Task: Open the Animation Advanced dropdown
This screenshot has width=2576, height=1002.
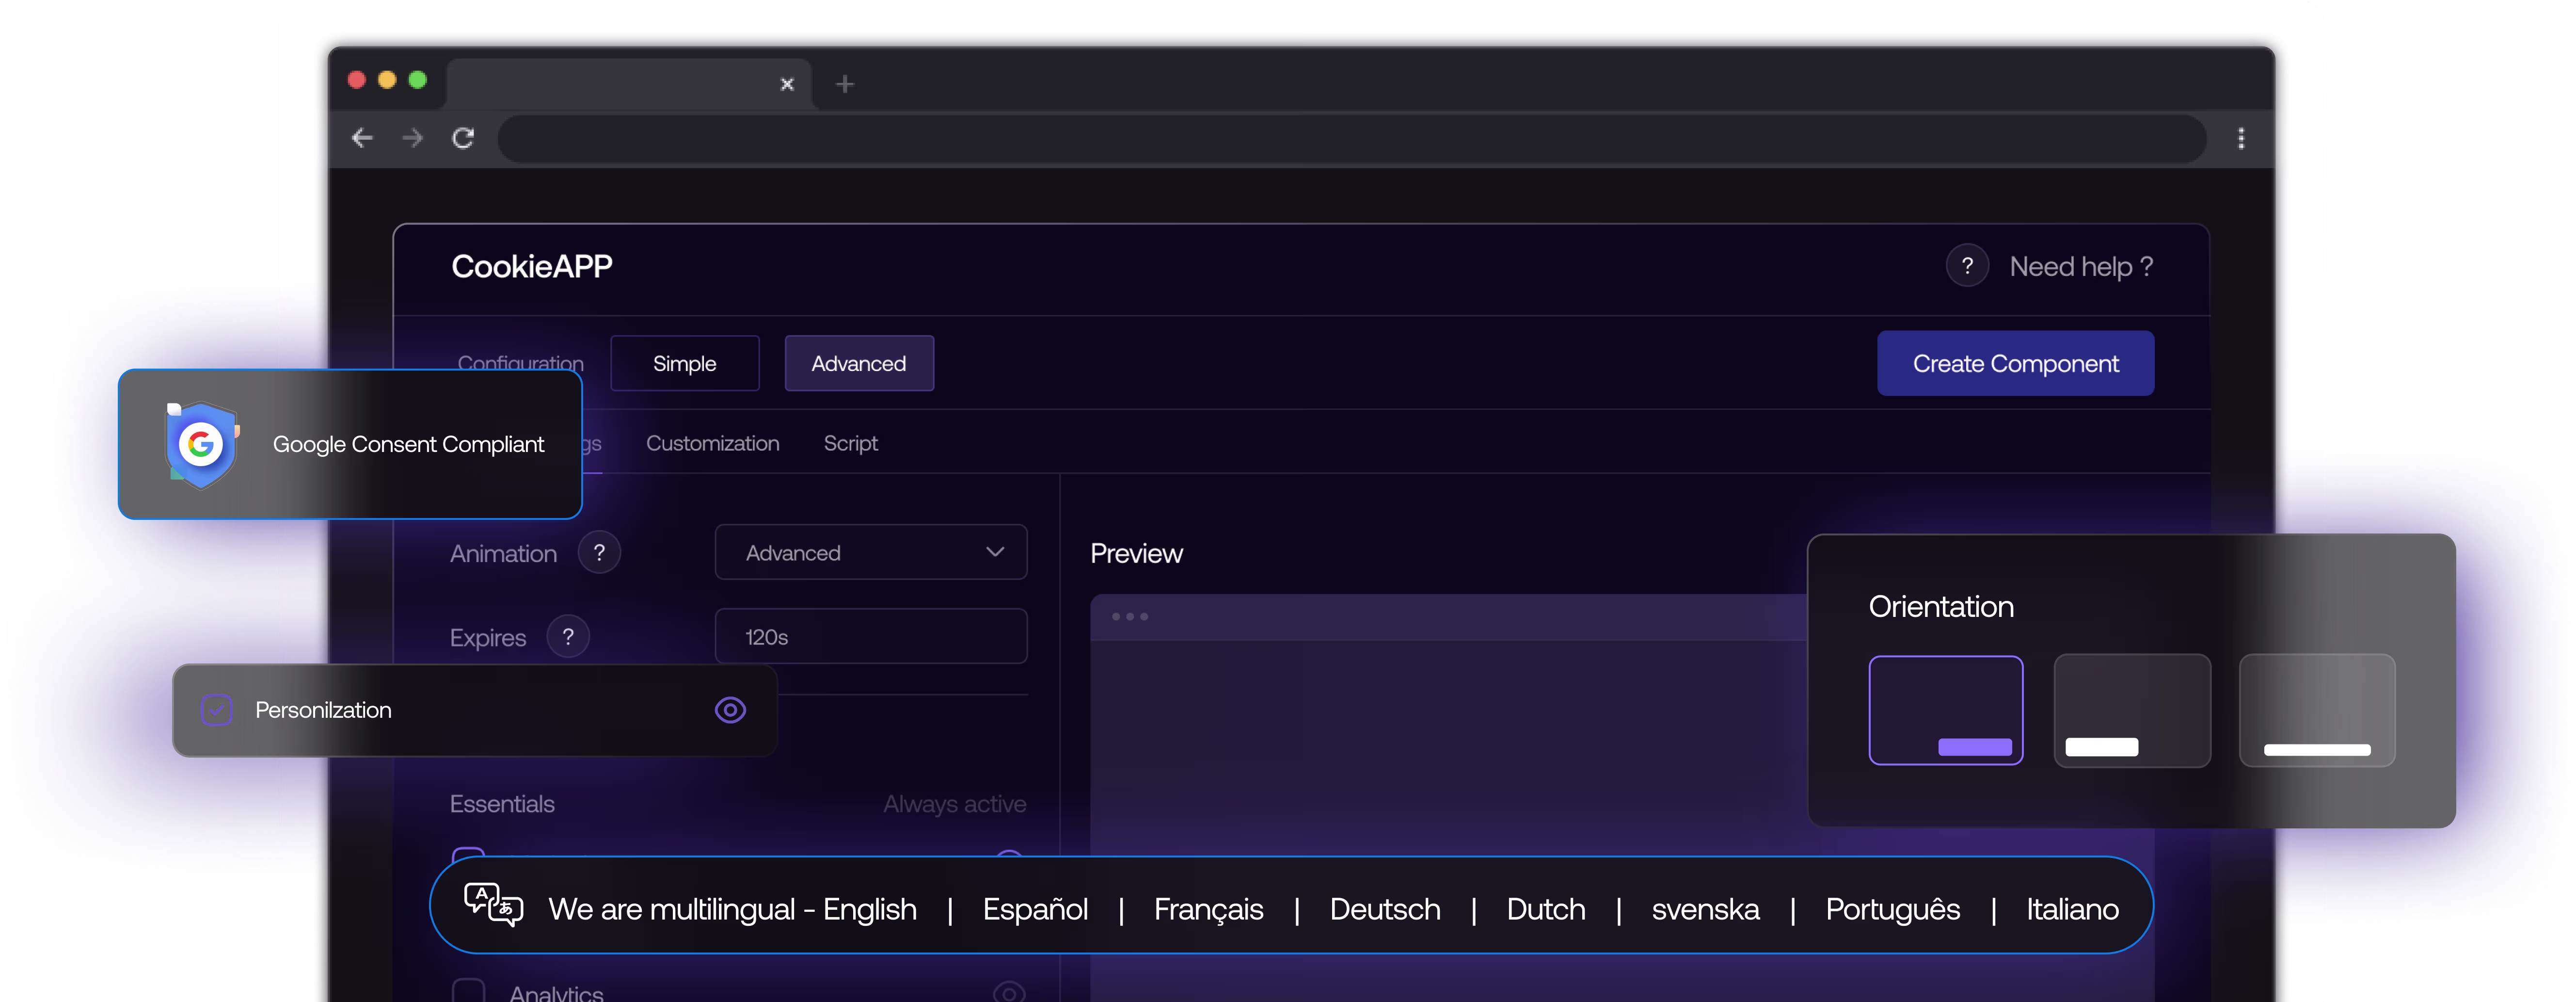Action: [870, 552]
